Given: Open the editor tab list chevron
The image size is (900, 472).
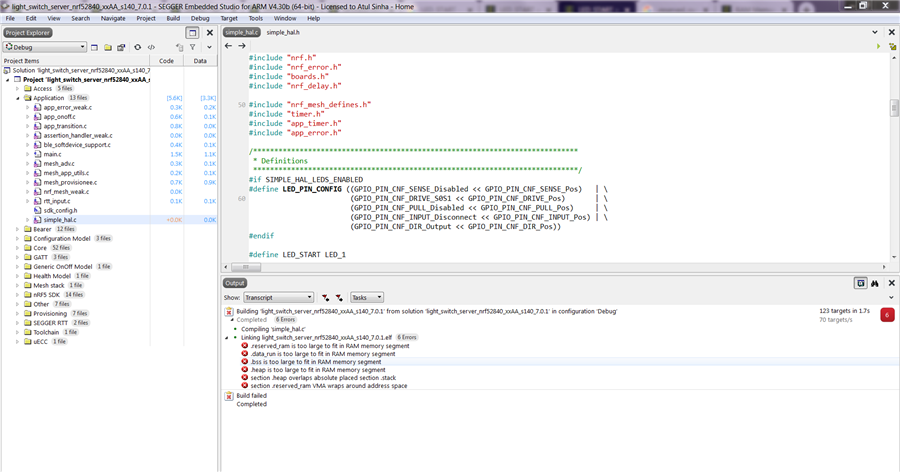Looking at the screenshot, I should point(875,32).
